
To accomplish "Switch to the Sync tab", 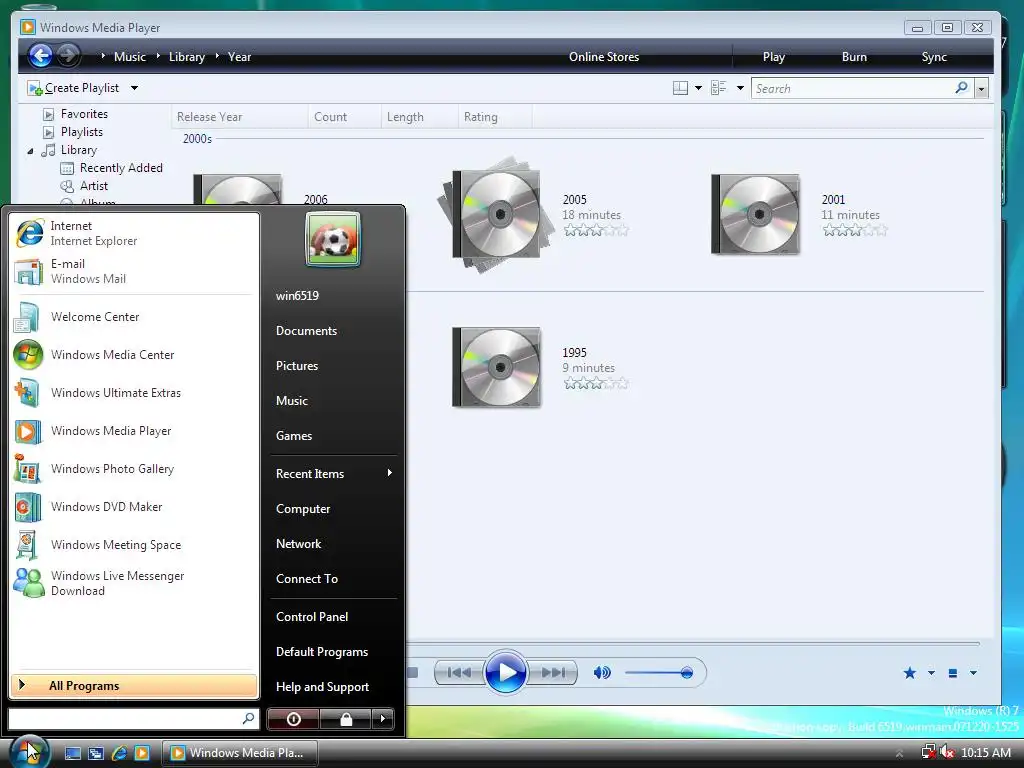I will click(934, 57).
